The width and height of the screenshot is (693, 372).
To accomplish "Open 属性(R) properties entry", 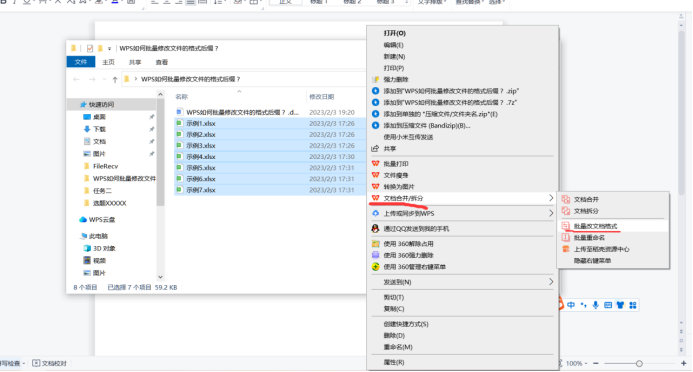I will (394, 362).
